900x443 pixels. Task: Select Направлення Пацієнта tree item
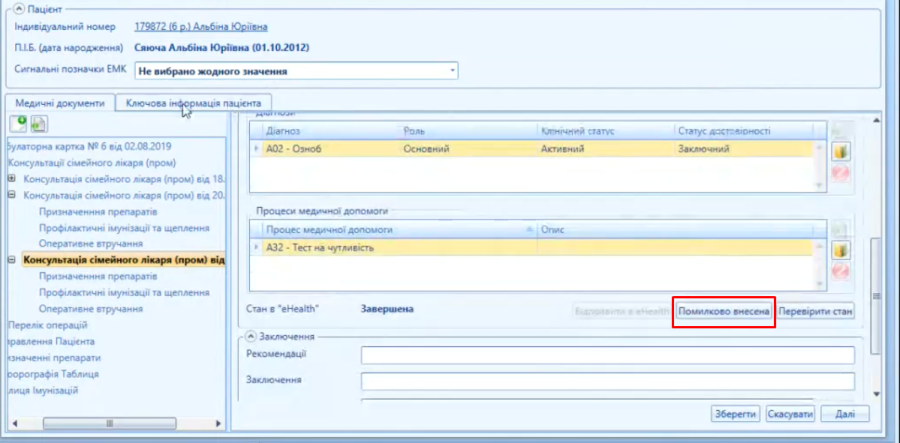pyautogui.click(x=51, y=341)
